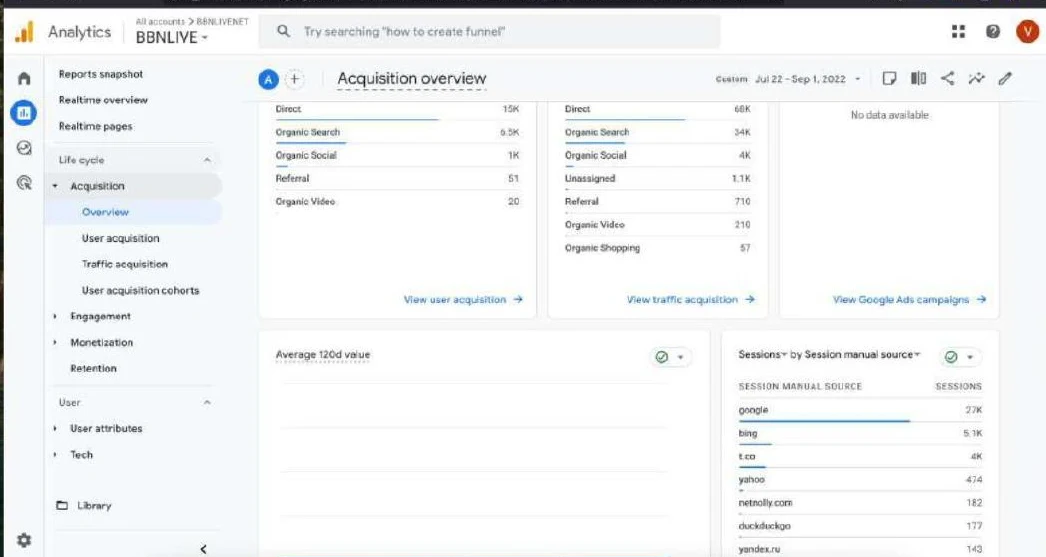Click the Unassigned traffic row
This screenshot has width=1046, height=557.
click(x=657, y=179)
